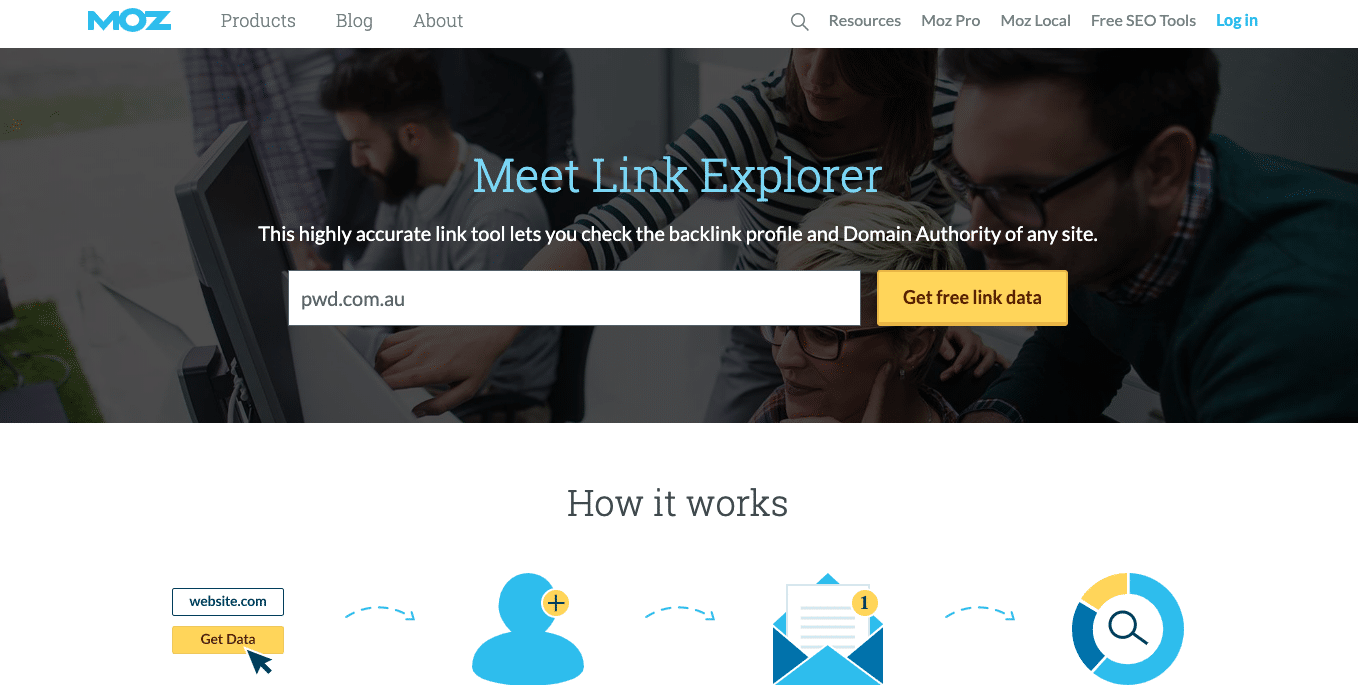This screenshot has height=685, width=1358.
Task: Open the About menu item
Action: point(438,21)
